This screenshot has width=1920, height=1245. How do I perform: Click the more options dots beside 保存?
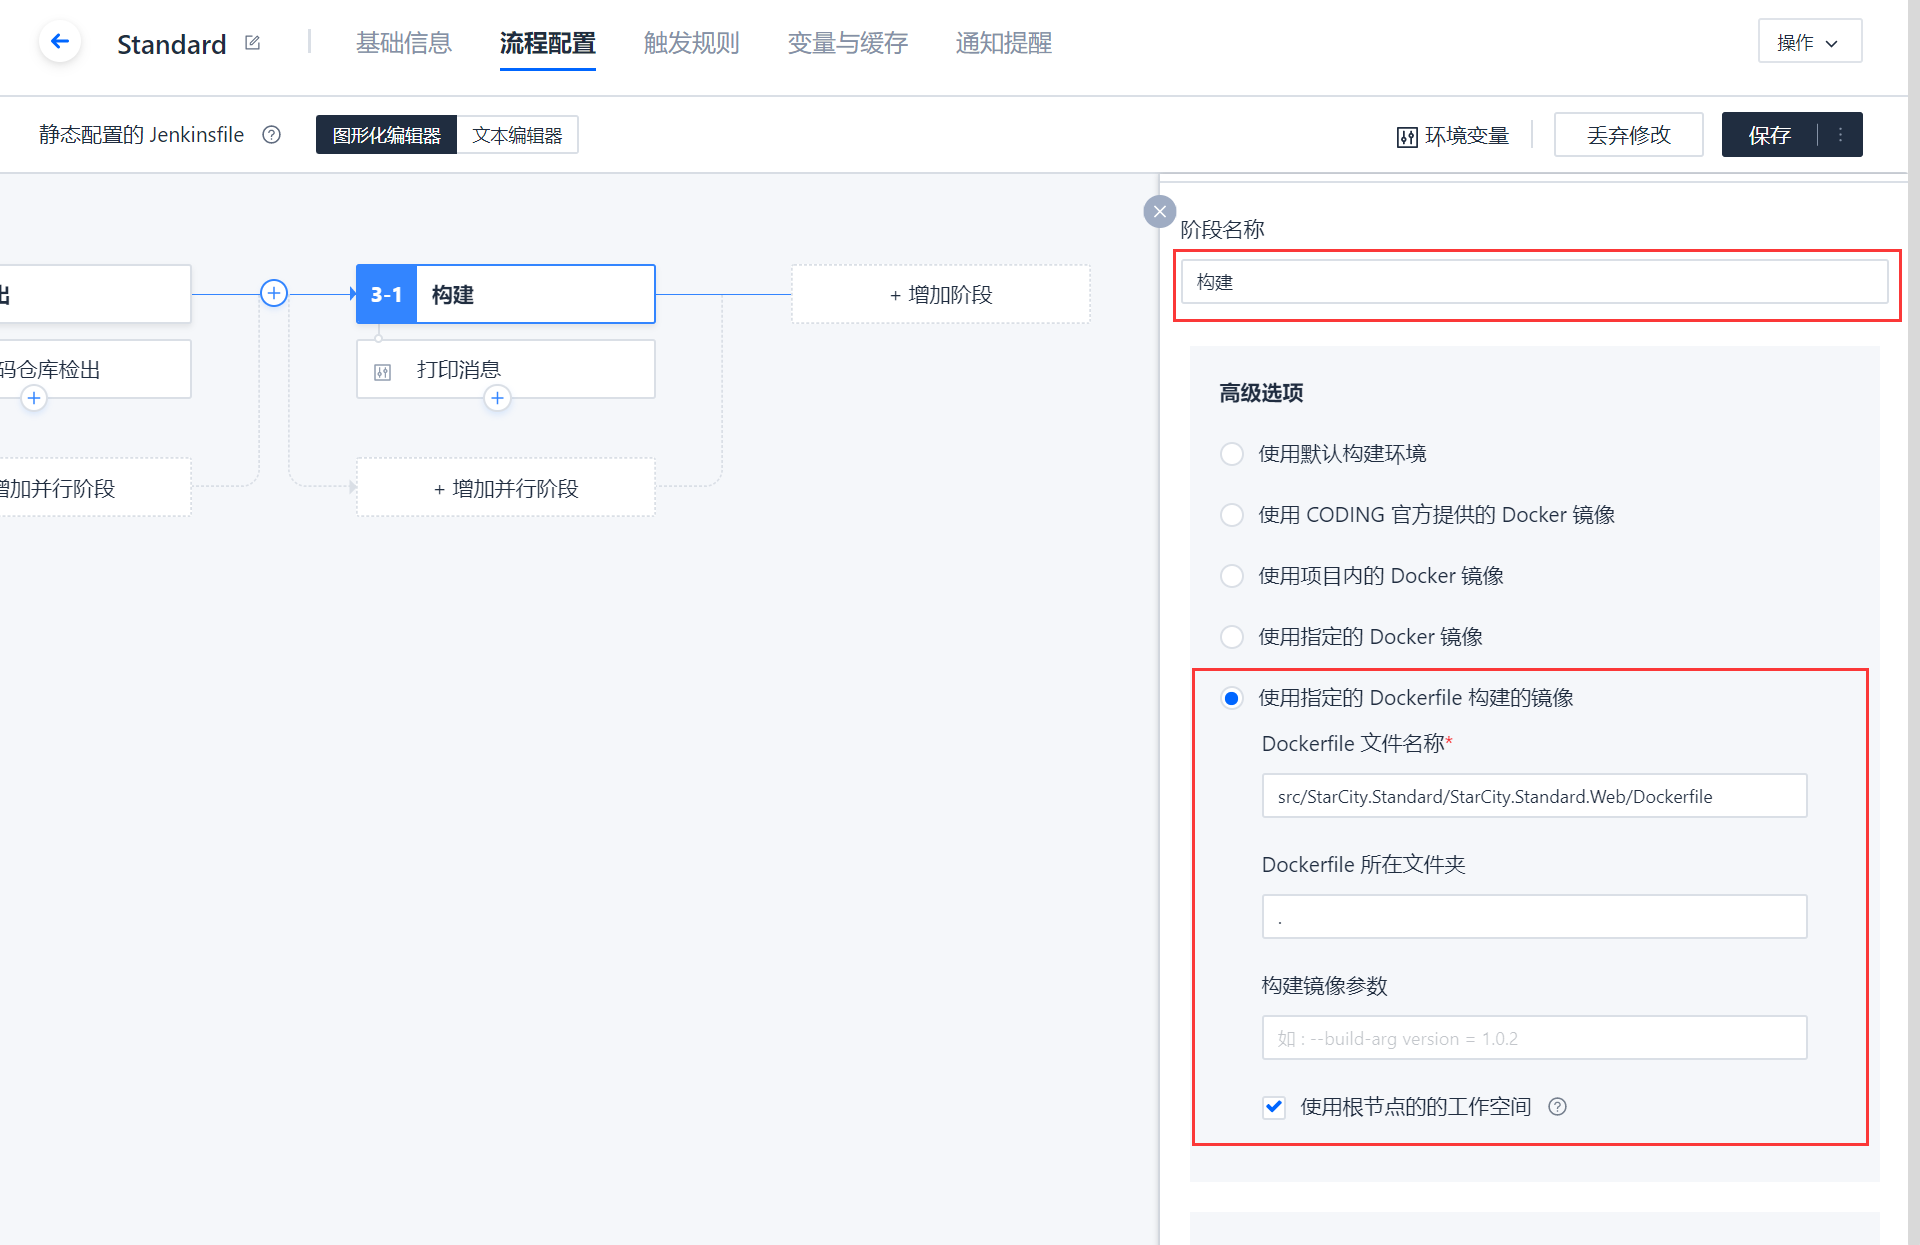pyautogui.click(x=1840, y=135)
